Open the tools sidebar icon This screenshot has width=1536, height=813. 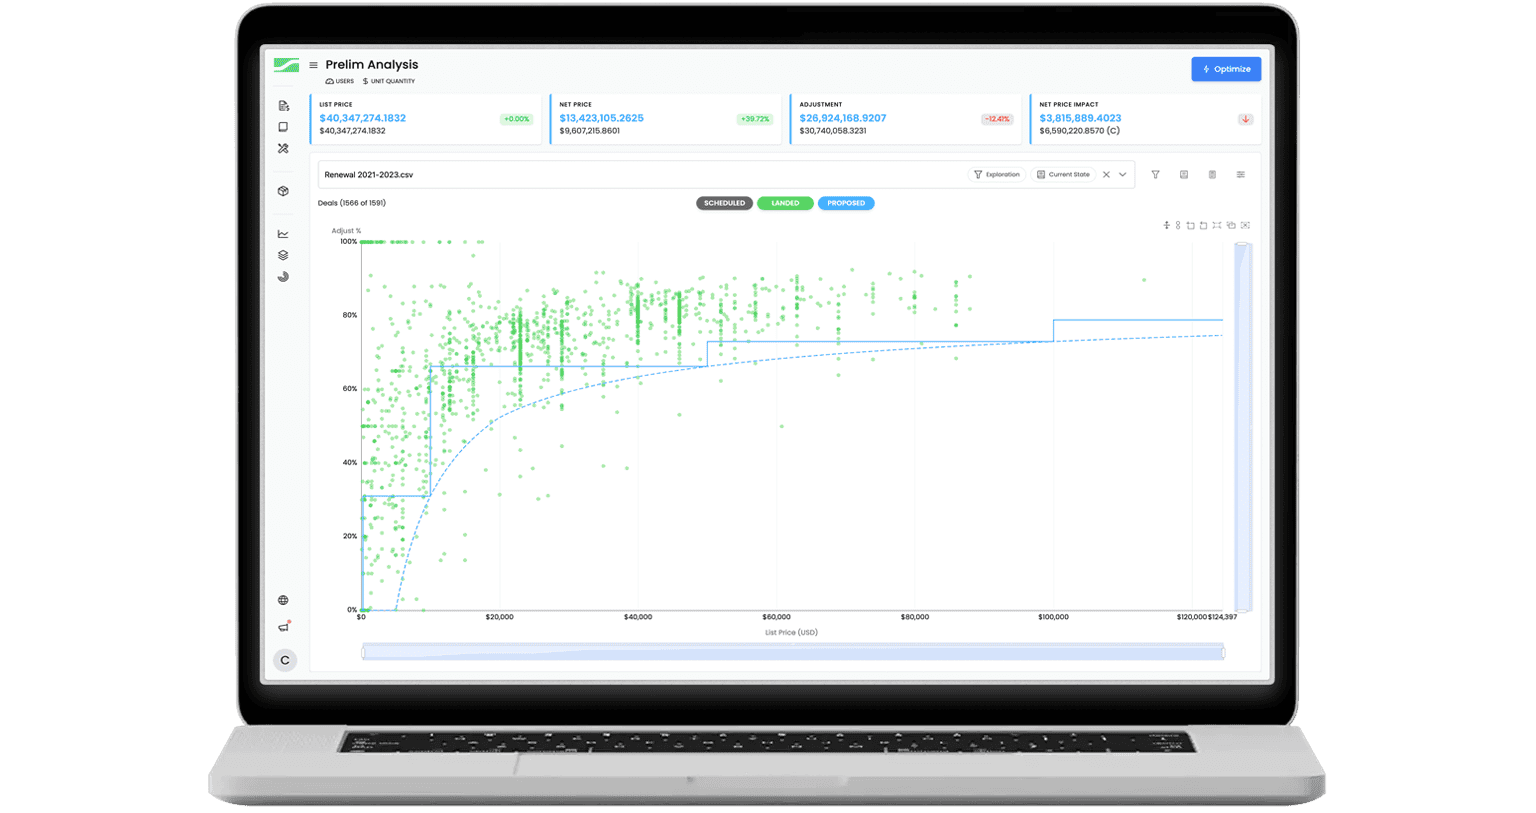coord(283,148)
